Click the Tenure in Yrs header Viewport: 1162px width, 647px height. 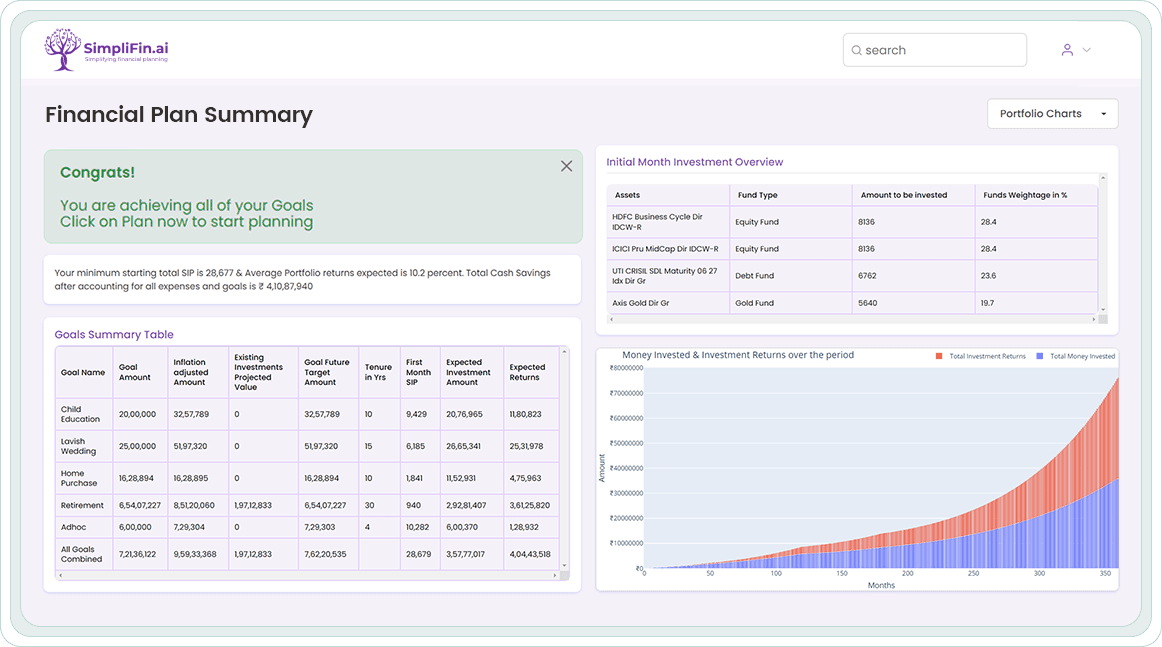coord(379,372)
